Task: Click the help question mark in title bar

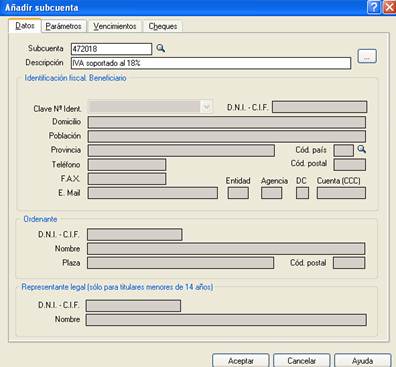Action: [x=374, y=7]
